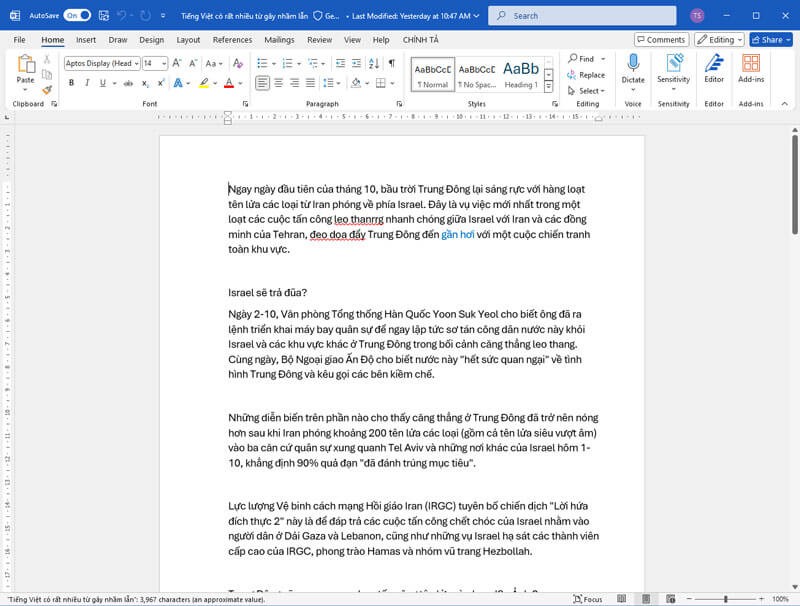Open the Comments pane button
The height and width of the screenshot is (606, 800).
(662, 40)
